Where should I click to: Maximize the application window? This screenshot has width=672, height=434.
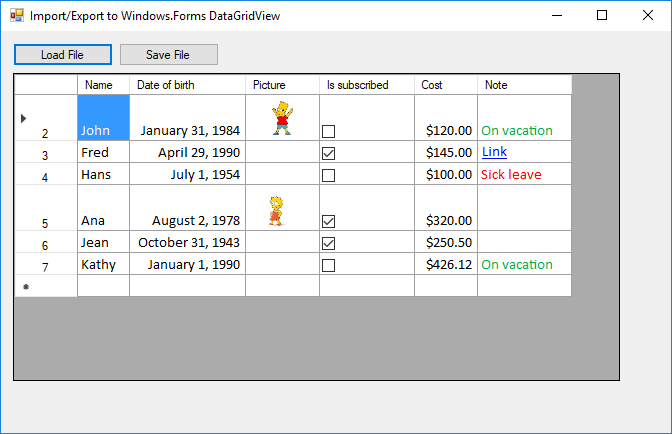coord(602,15)
